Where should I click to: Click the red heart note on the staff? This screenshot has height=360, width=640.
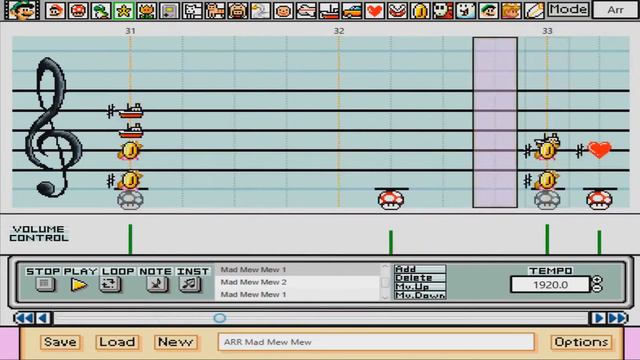tap(599, 150)
